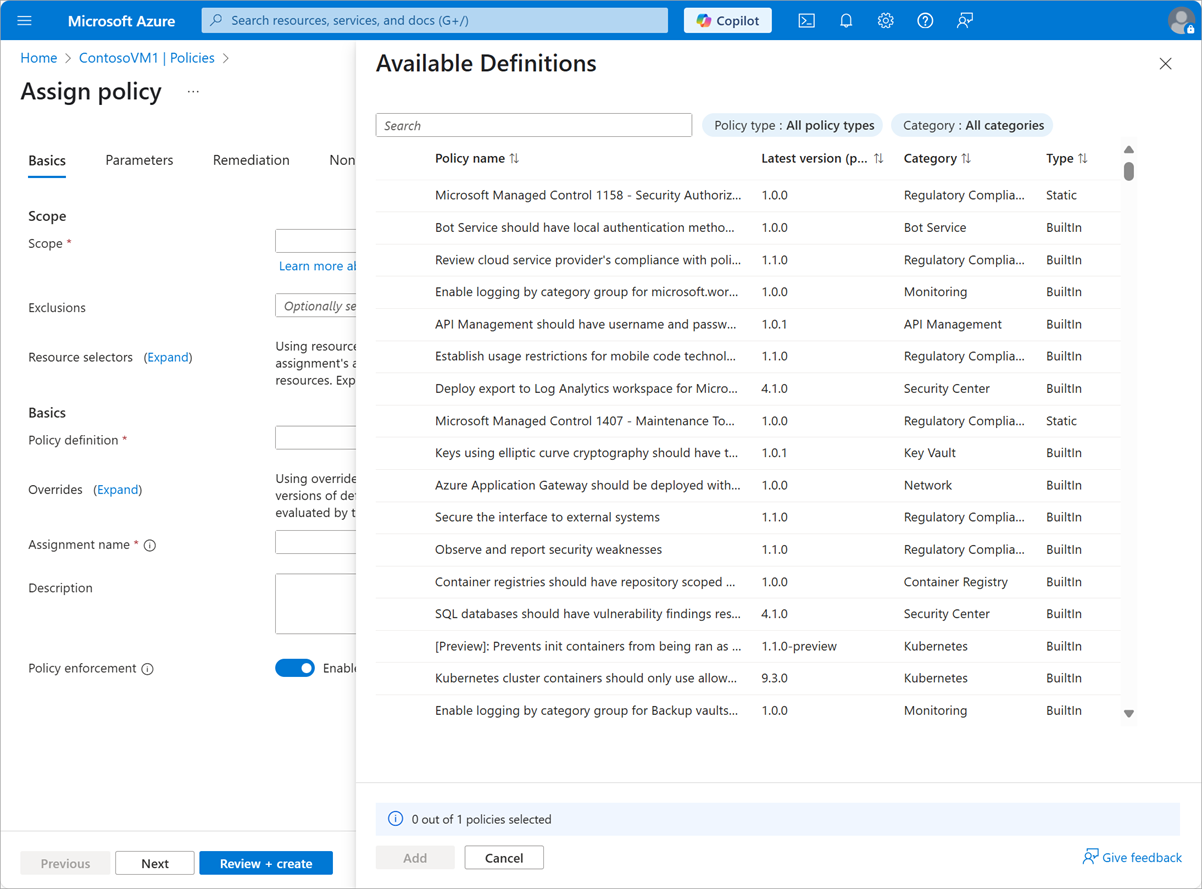Open the notifications bell
Image resolution: width=1202 pixels, height=889 pixels.
click(846, 20)
